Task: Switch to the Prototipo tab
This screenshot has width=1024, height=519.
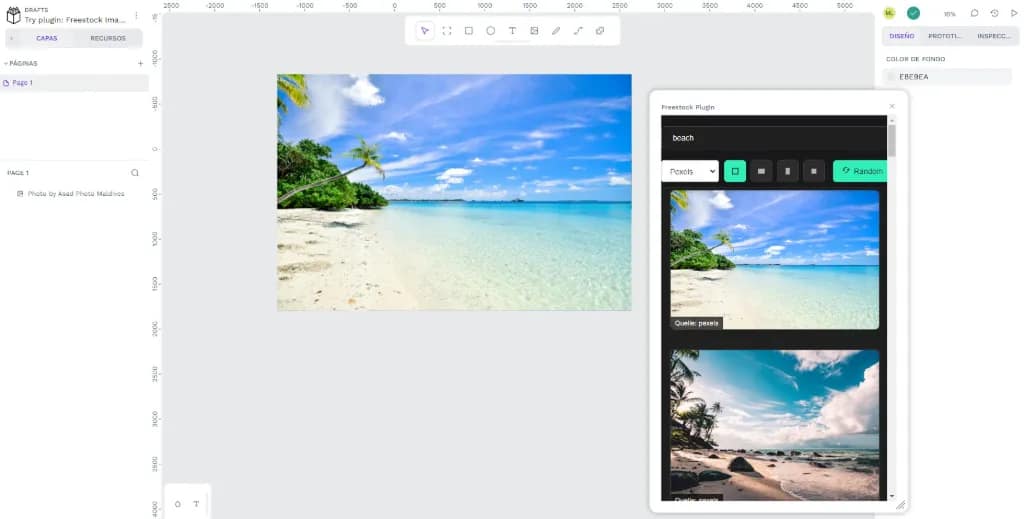Action: coord(945,36)
